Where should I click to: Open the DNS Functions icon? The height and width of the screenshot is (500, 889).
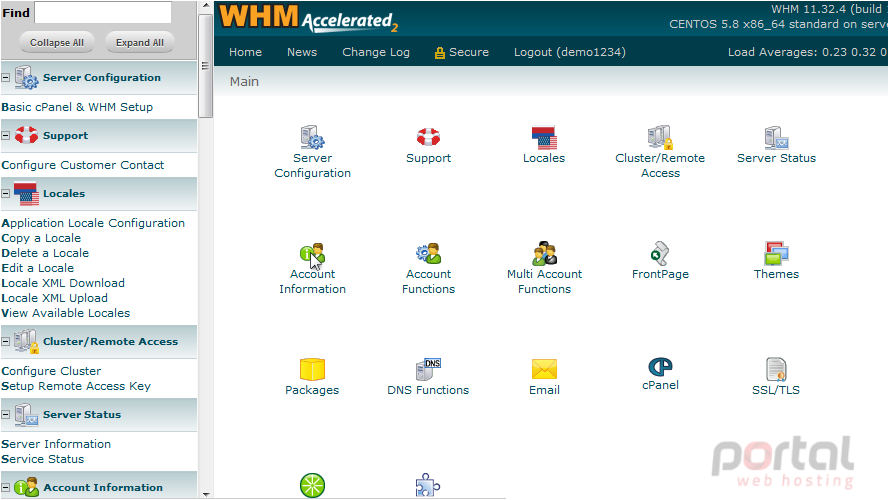[x=428, y=369]
